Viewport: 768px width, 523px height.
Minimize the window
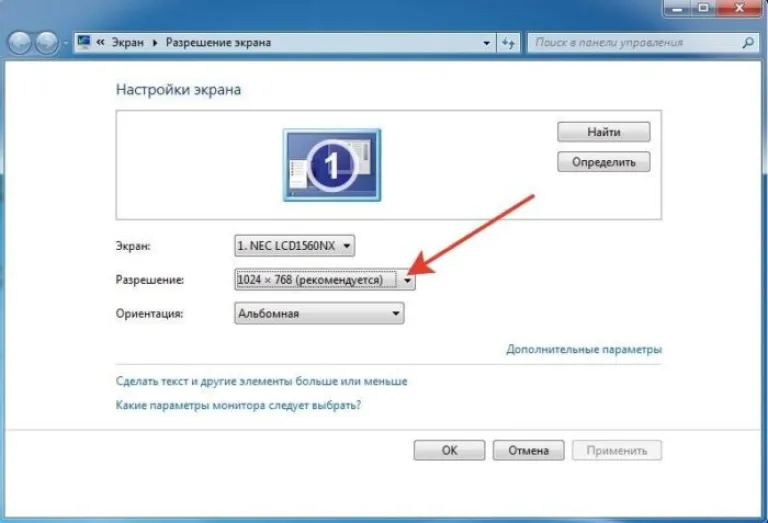pos(677,7)
